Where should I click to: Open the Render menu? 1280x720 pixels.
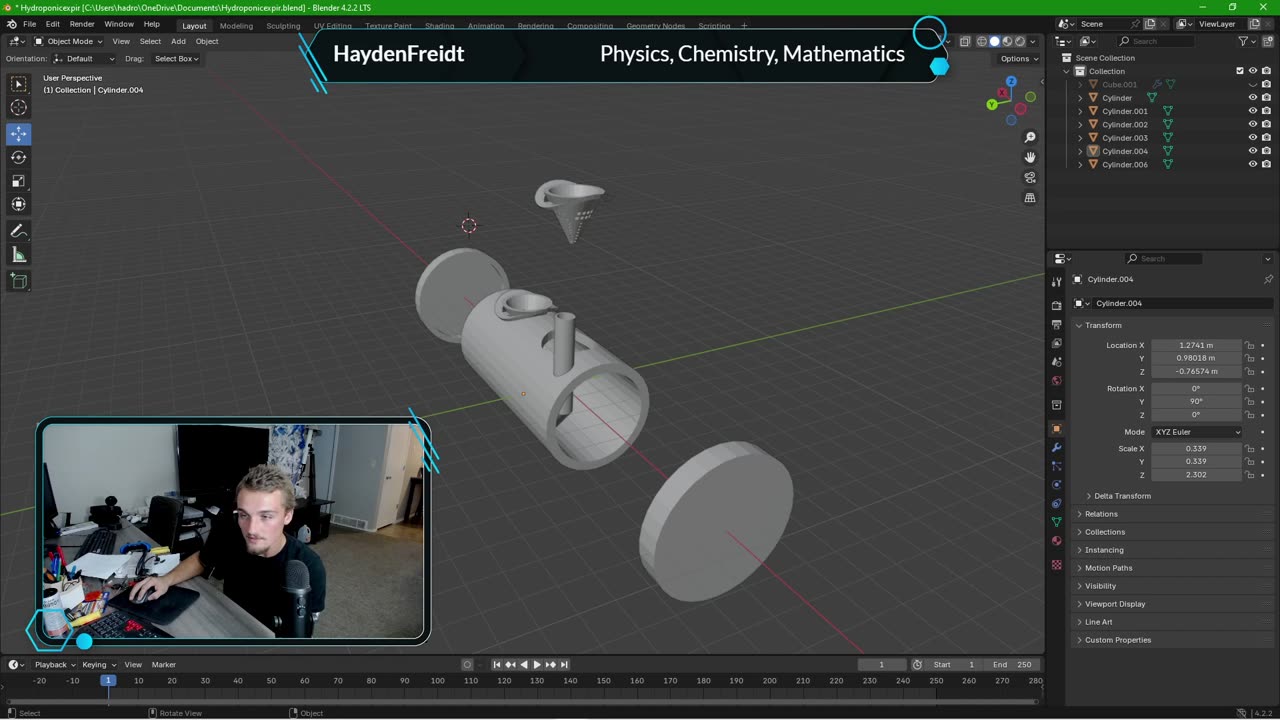pos(82,24)
